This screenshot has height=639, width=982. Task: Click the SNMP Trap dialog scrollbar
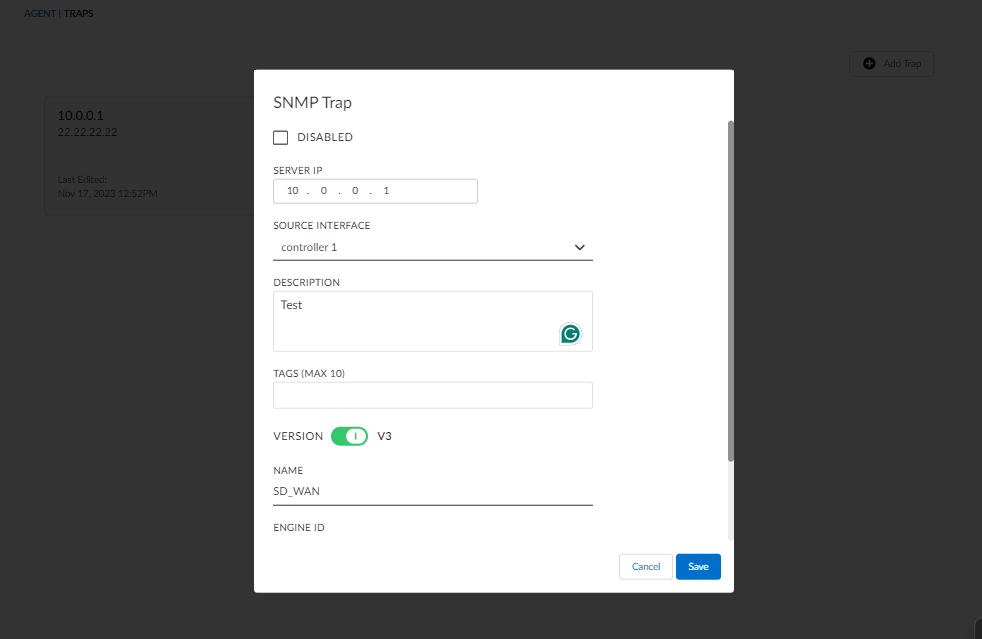click(x=731, y=290)
